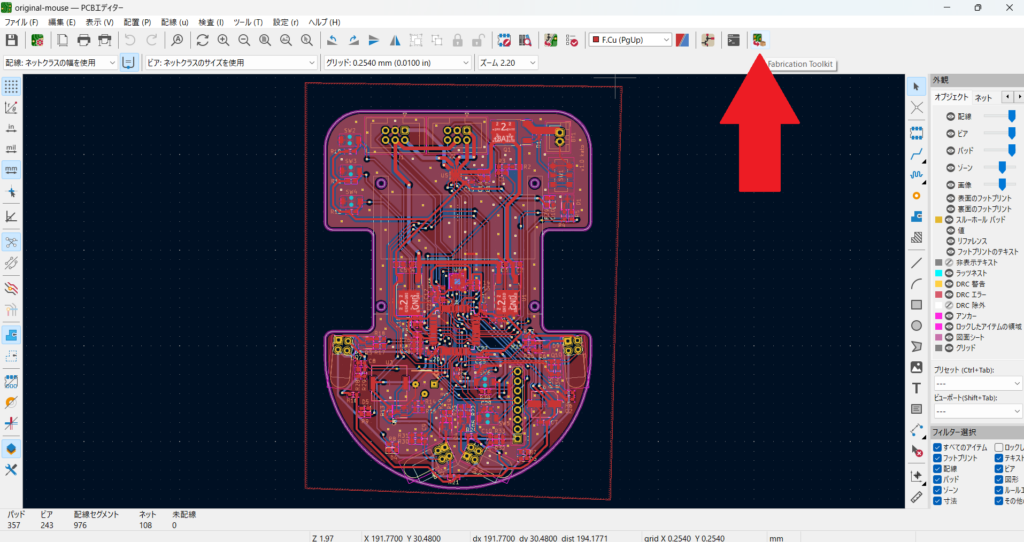
Task: Select the draw rectangle tool
Action: (x=916, y=304)
